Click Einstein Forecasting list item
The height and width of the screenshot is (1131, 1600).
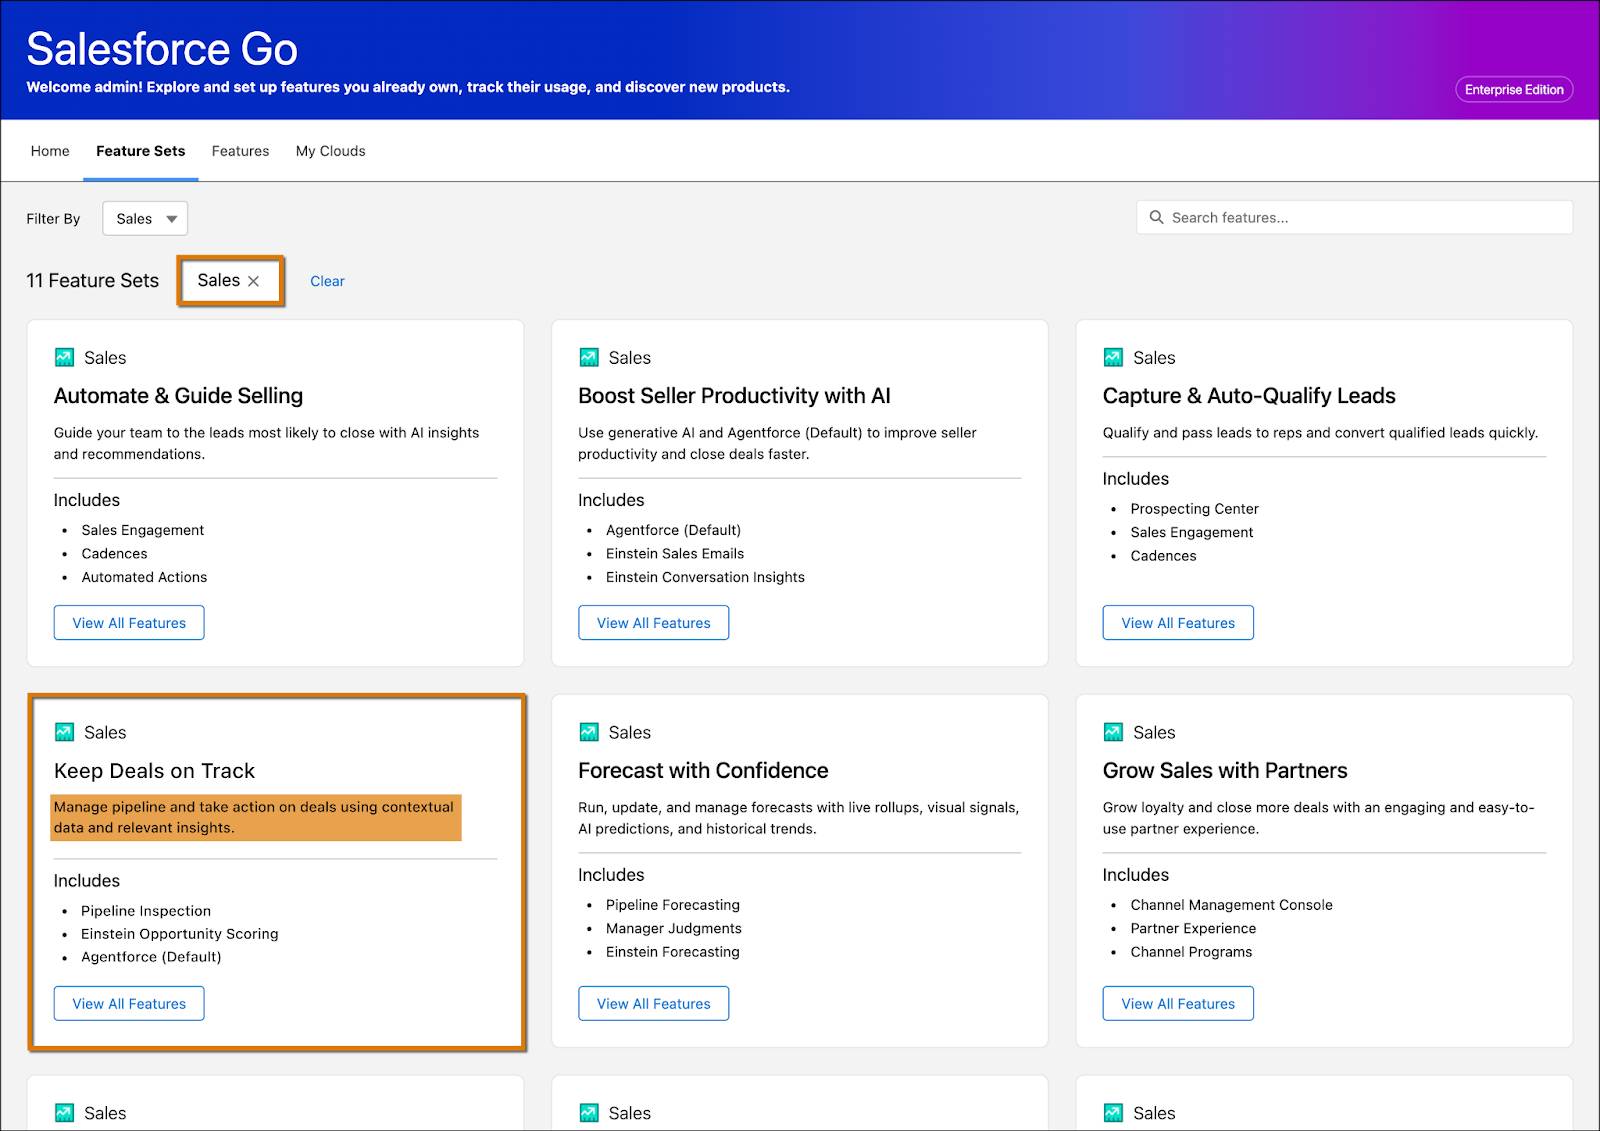tap(673, 952)
